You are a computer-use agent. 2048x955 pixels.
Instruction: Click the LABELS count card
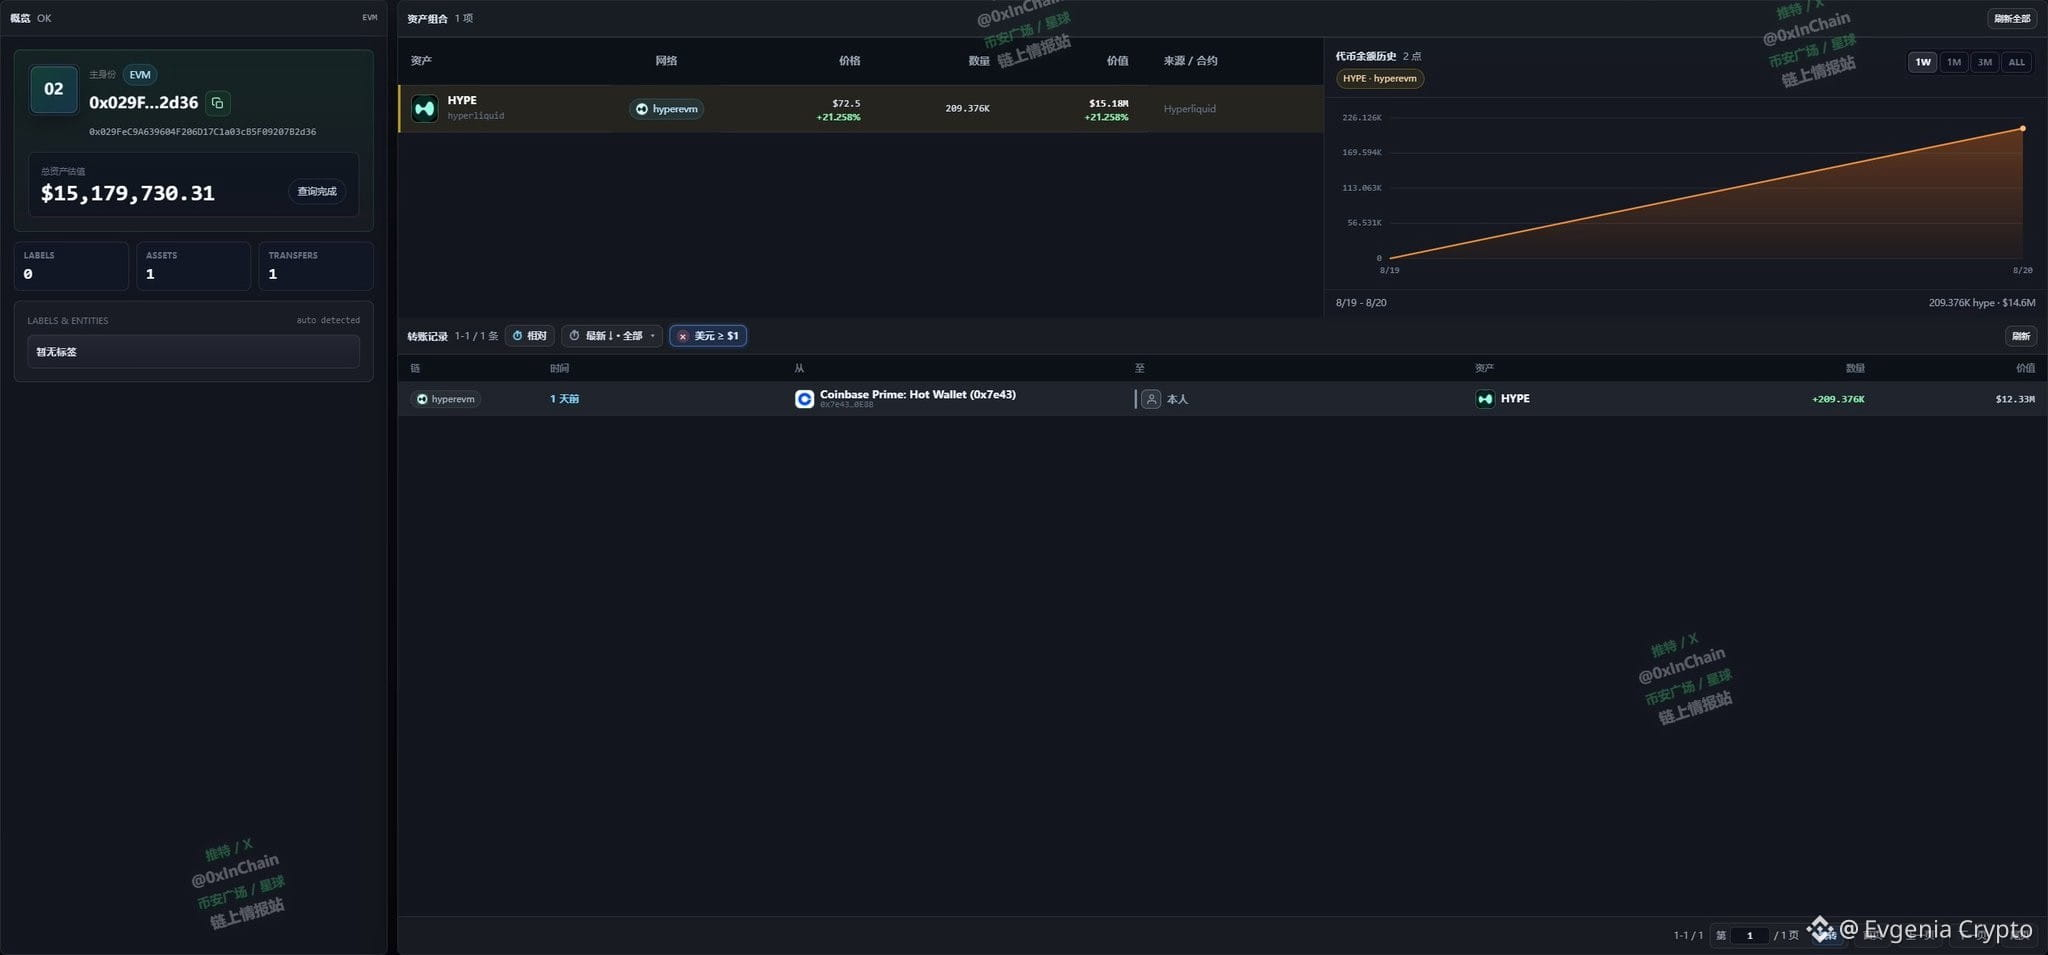point(72,266)
